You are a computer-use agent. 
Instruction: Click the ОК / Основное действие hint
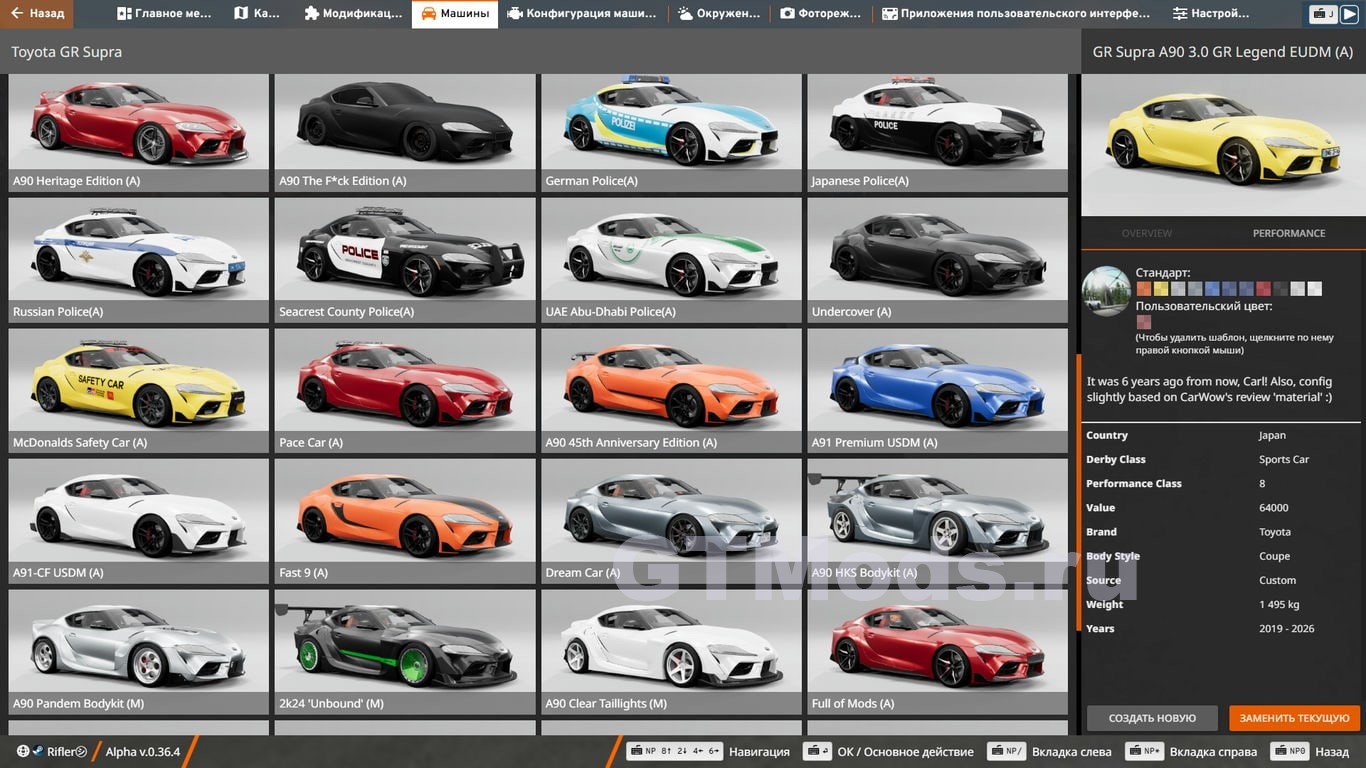tap(889, 751)
